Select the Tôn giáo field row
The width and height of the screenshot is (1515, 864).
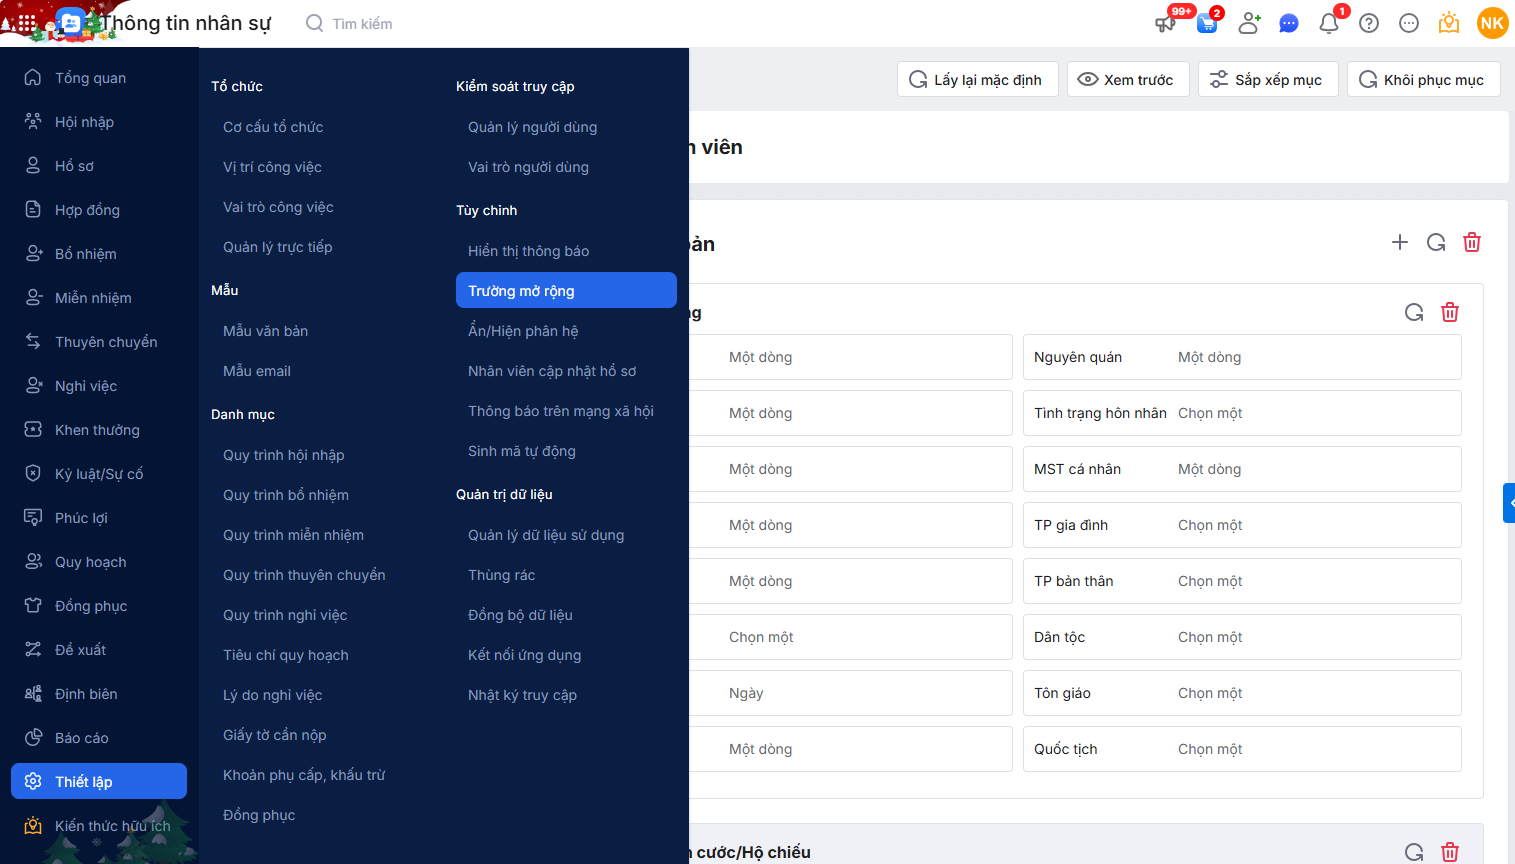click(1242, 693)
